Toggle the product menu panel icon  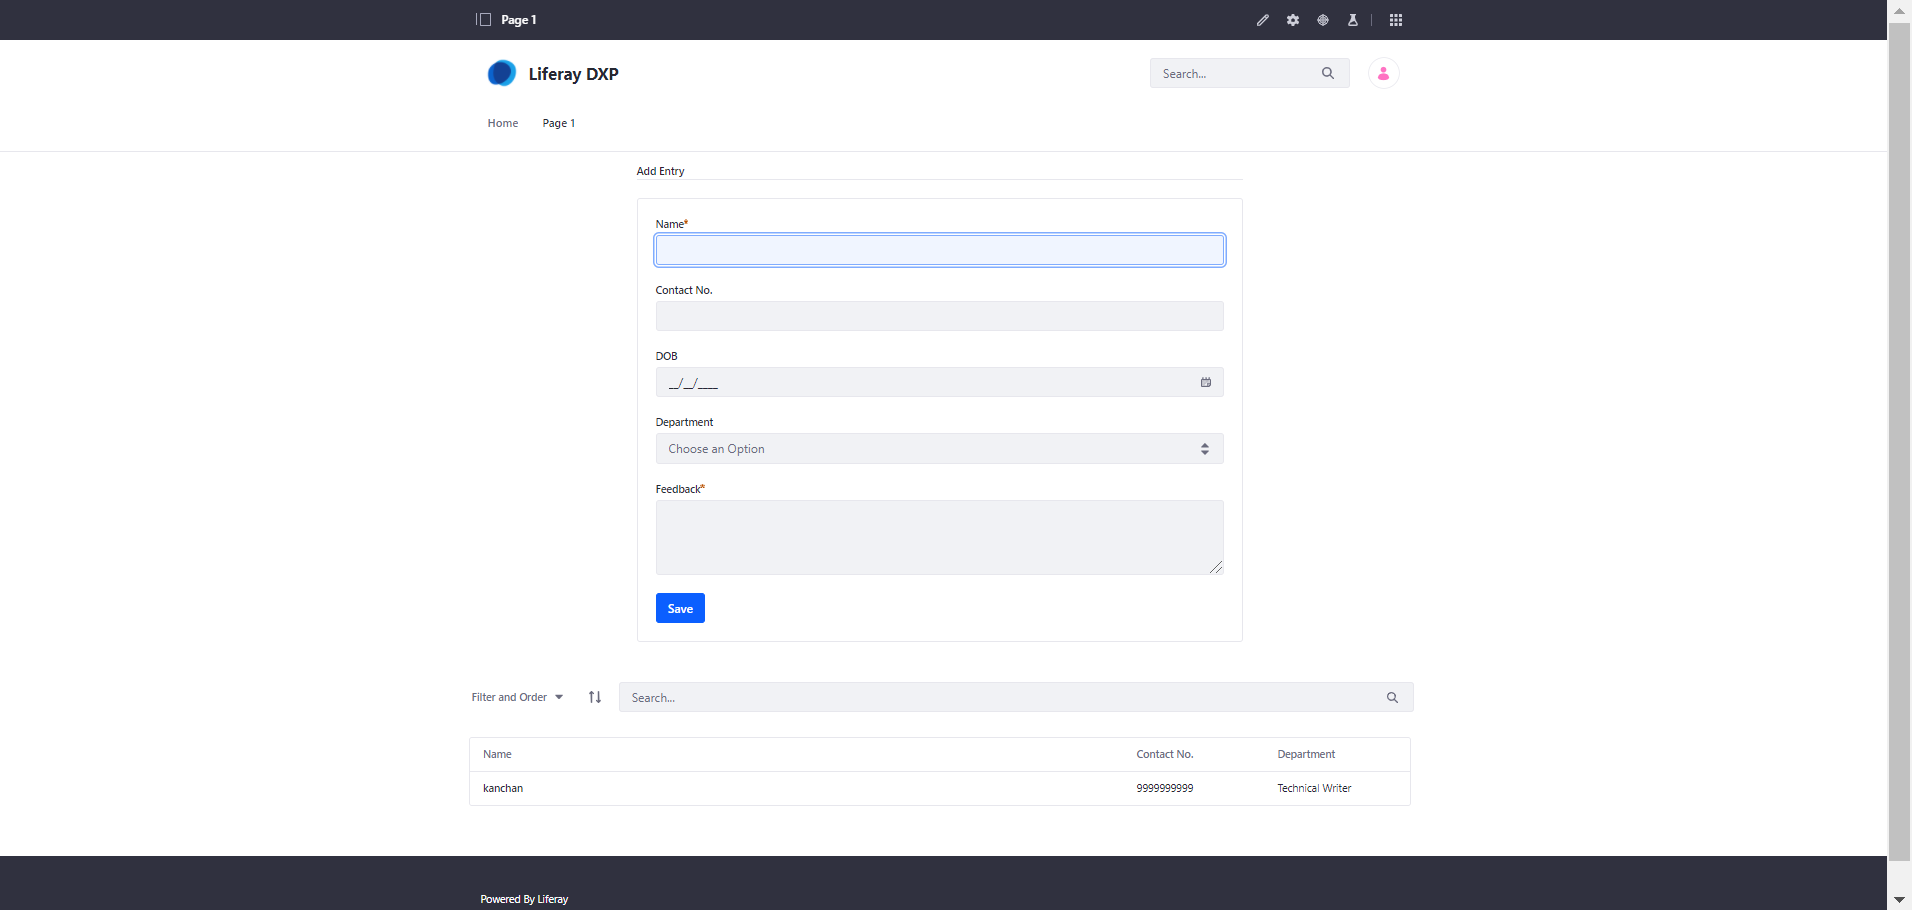(484, 20)
